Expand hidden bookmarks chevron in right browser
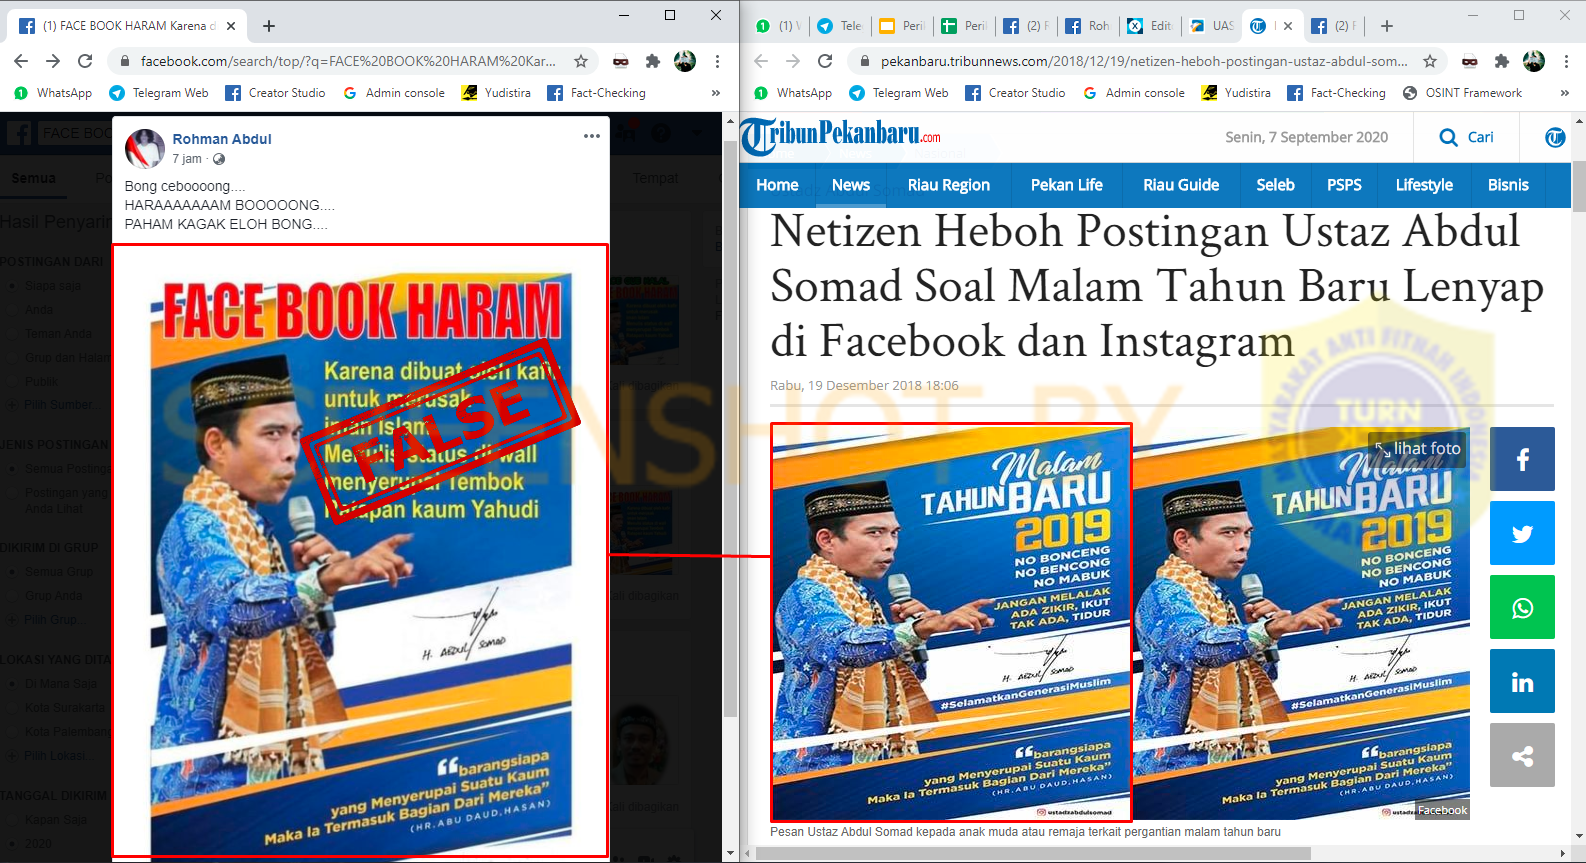 [1564, 93]
